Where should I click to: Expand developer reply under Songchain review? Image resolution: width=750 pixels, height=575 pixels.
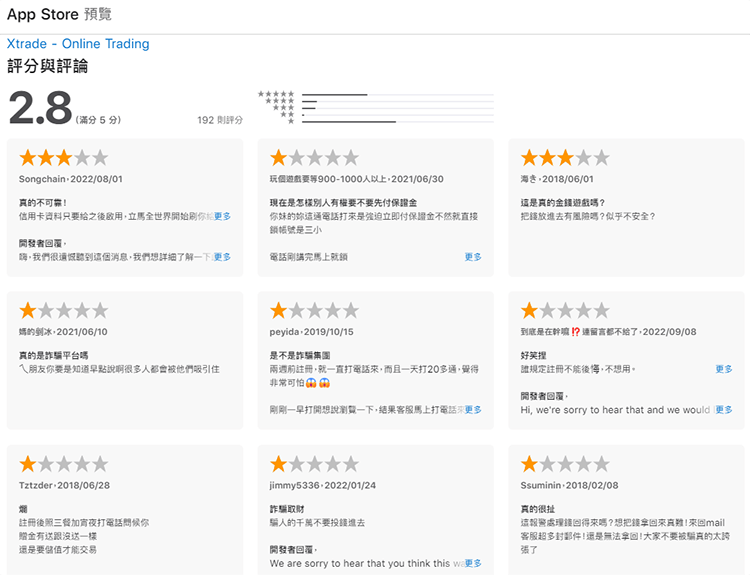[x=222, y=257]
